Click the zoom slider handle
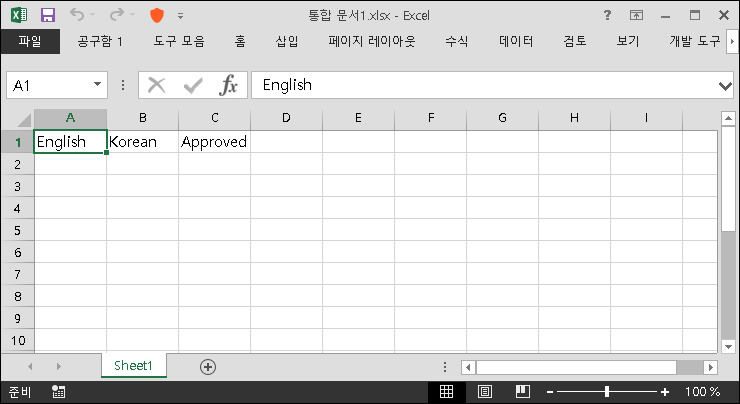 point(607,392)
